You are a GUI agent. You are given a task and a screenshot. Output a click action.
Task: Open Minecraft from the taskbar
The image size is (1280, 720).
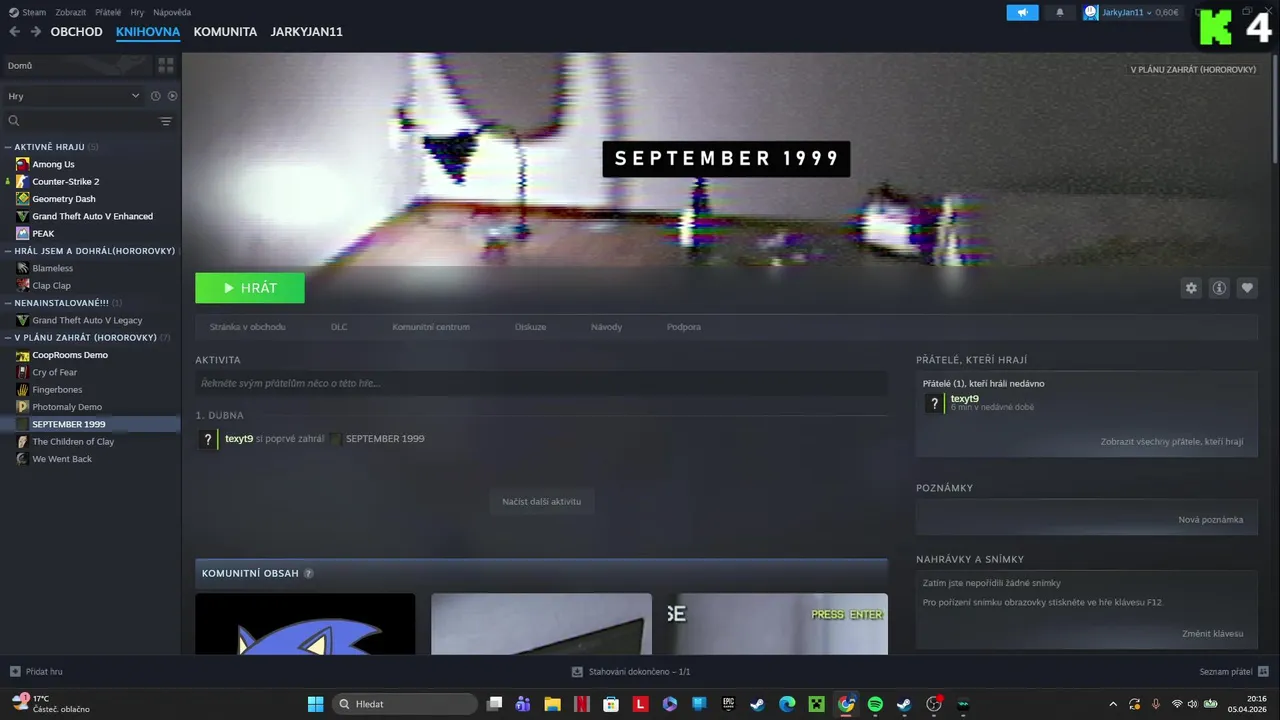pyautogui.click(x=816, y=704)
